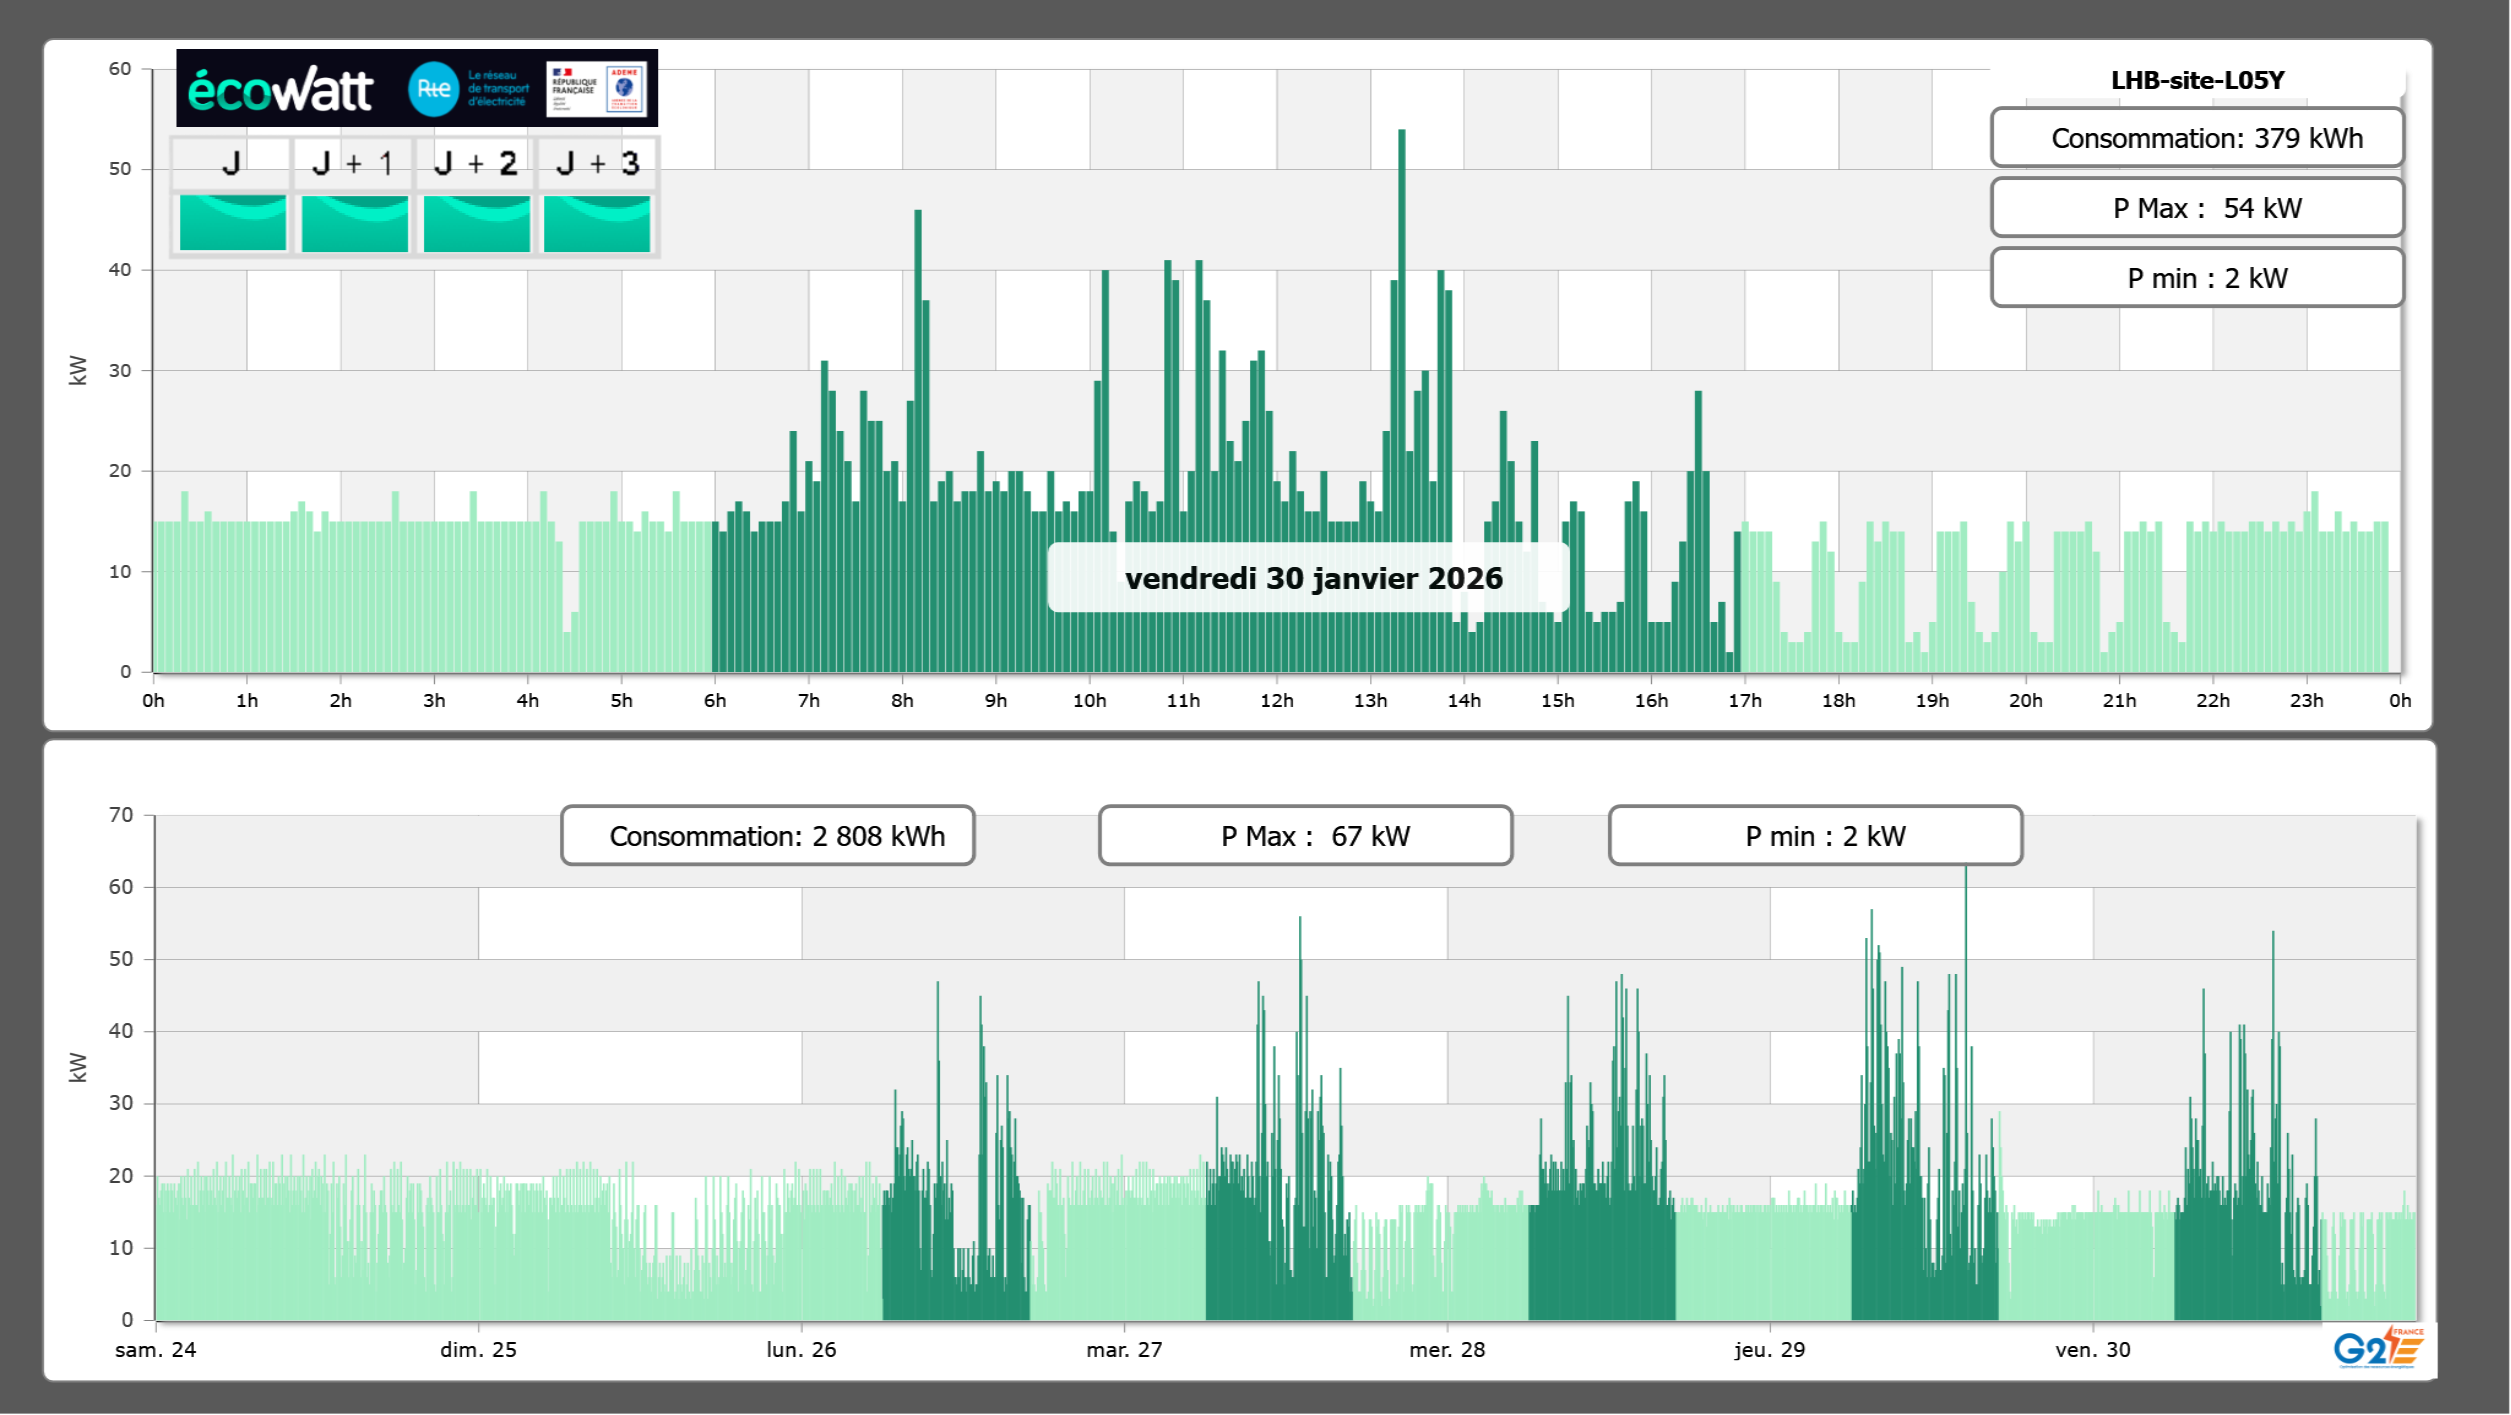Click the G2E France logo
Screen dimensions: 2511x1415
[2378, 1349]
